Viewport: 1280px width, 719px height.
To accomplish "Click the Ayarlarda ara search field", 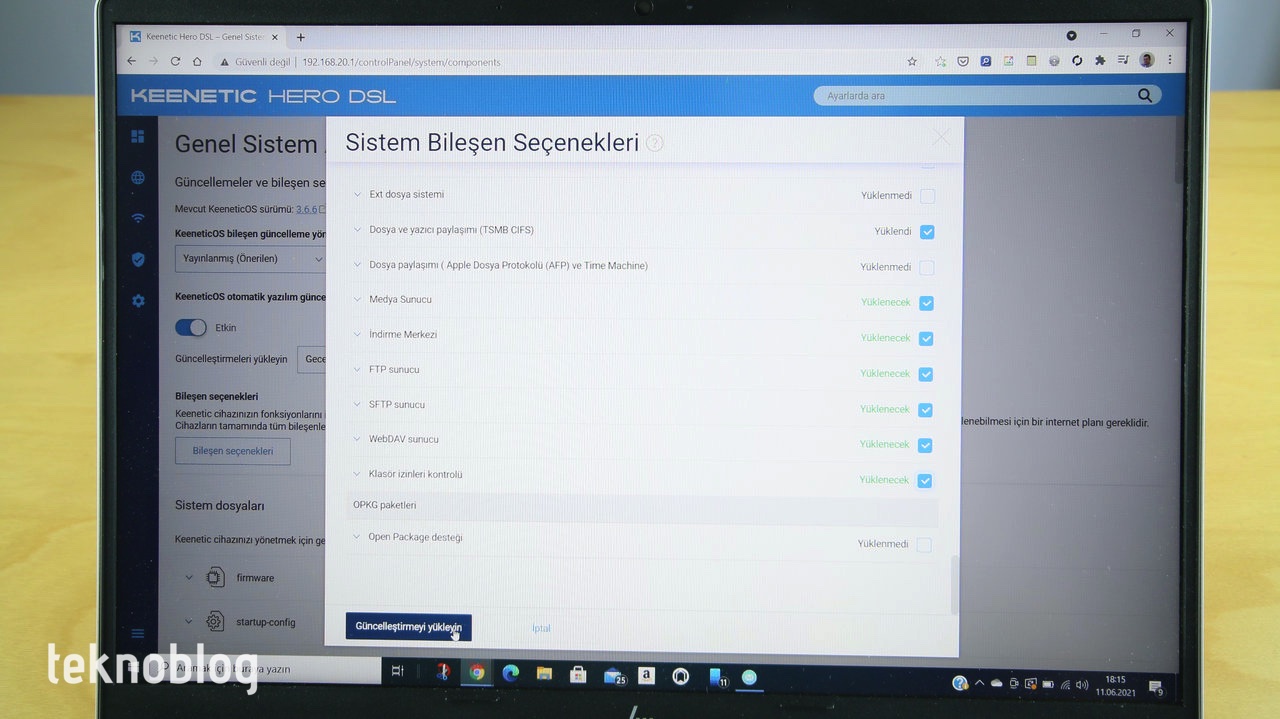I will pos(970,96).
